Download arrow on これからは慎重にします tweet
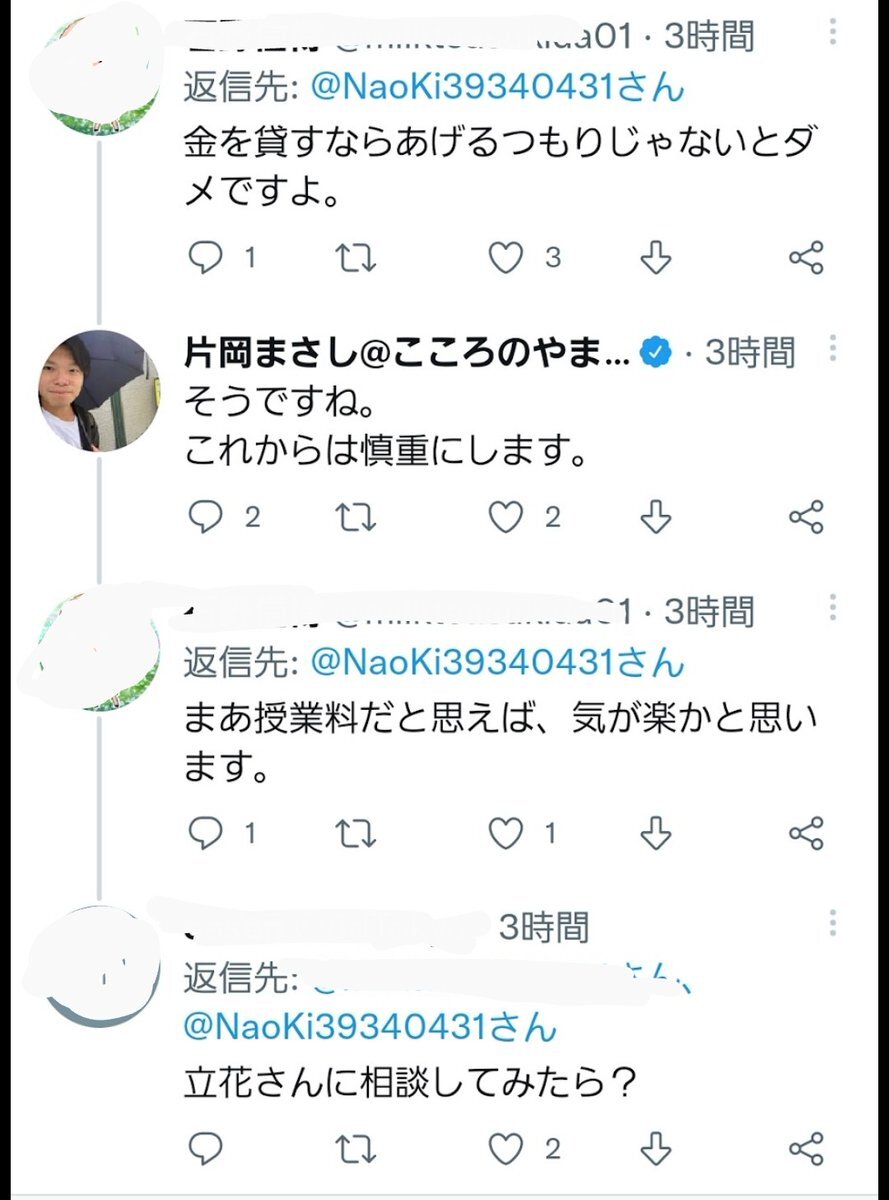This screenshot has height=1200, width=889. (656, 517)
